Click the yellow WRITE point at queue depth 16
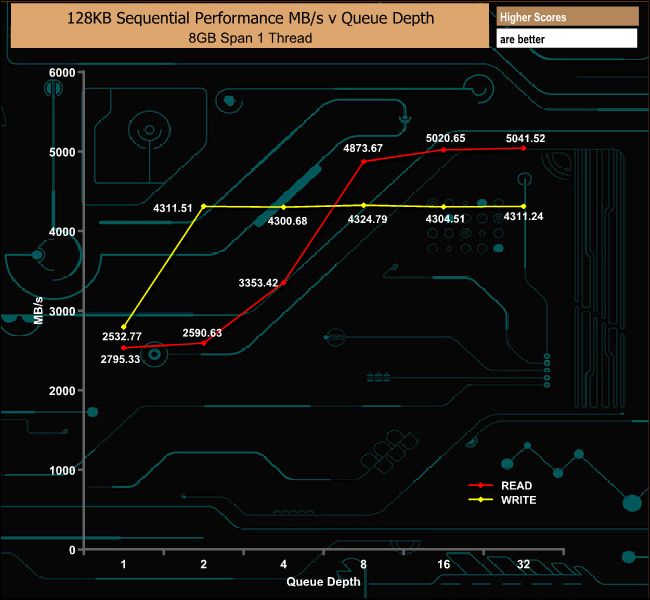The height and width of the screenshot is (600, 650). coord(444,206)
